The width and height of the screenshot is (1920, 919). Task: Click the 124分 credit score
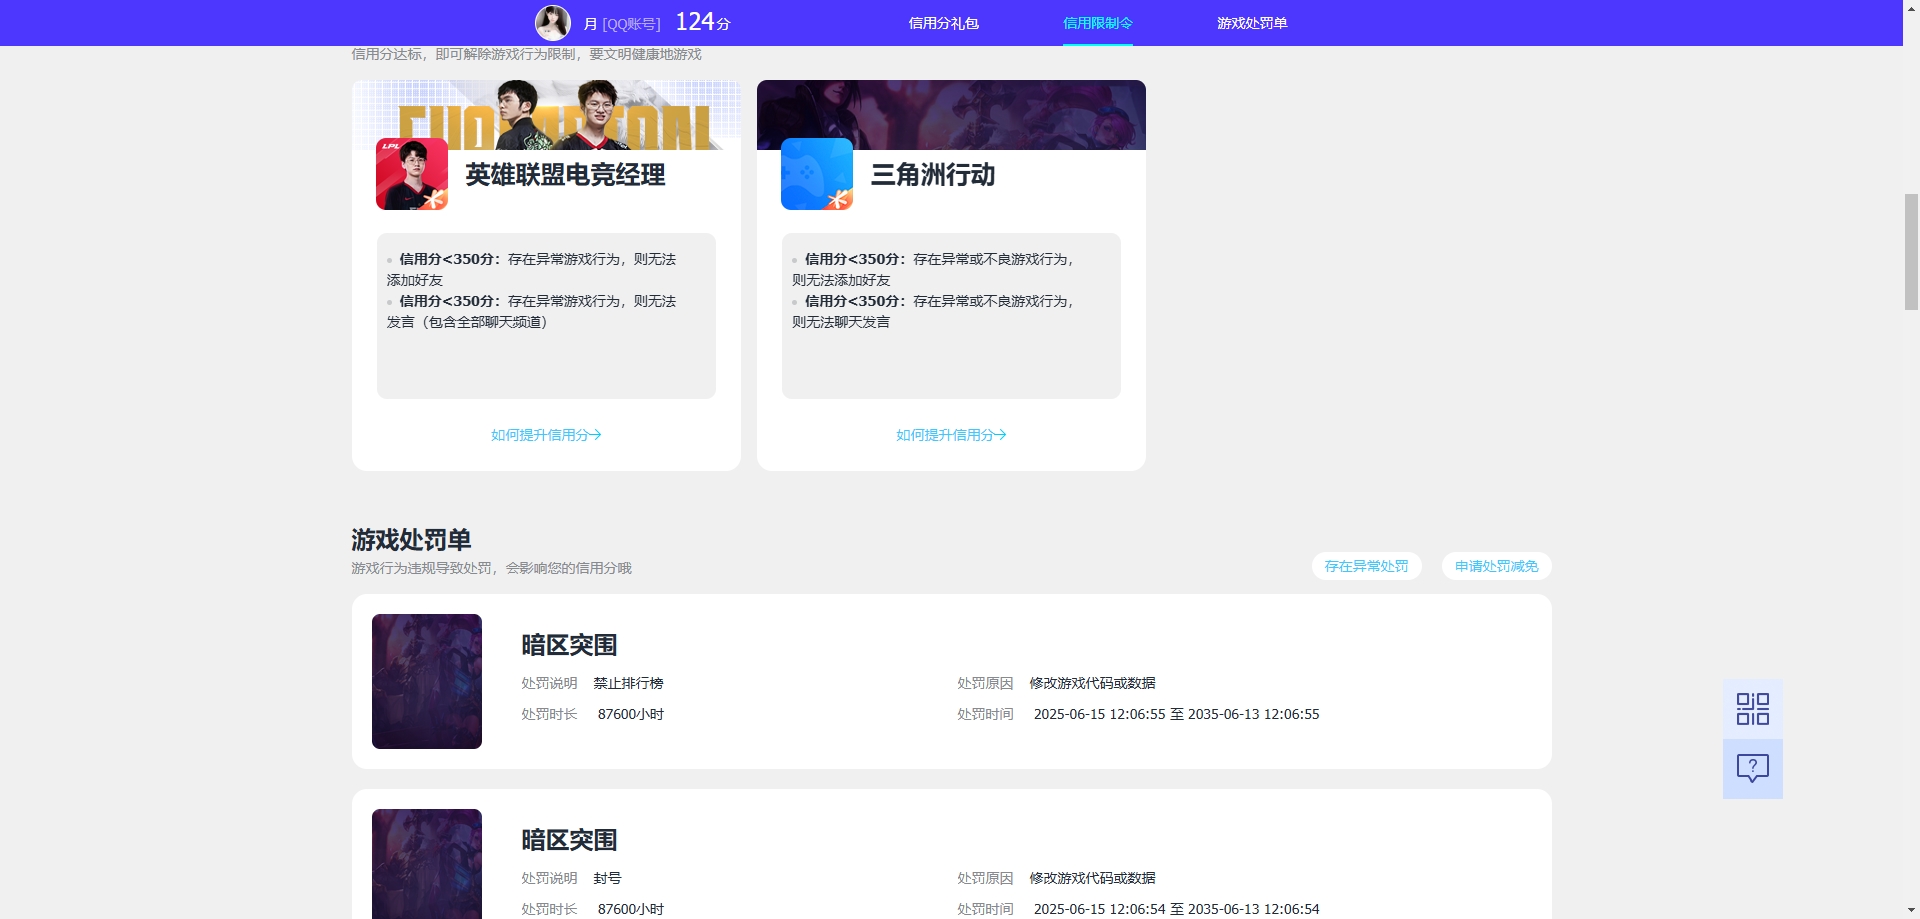coord(703,22)
